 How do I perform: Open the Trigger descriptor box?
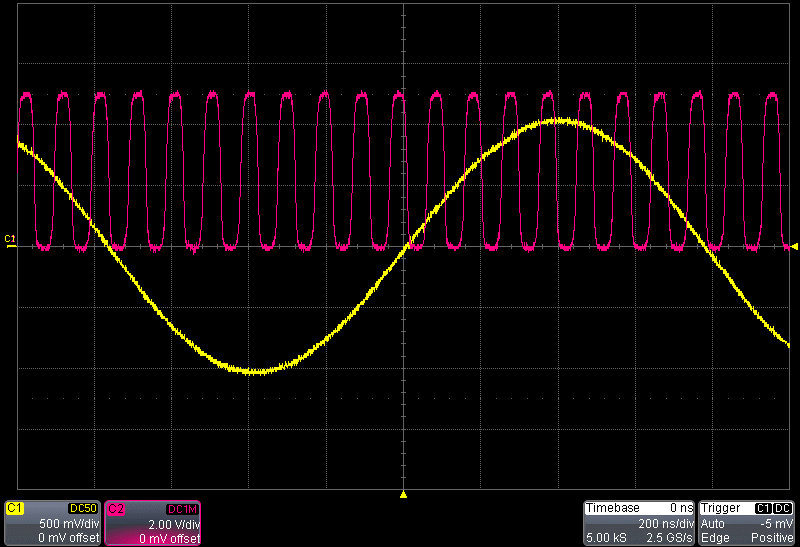(x=746, y=523)
